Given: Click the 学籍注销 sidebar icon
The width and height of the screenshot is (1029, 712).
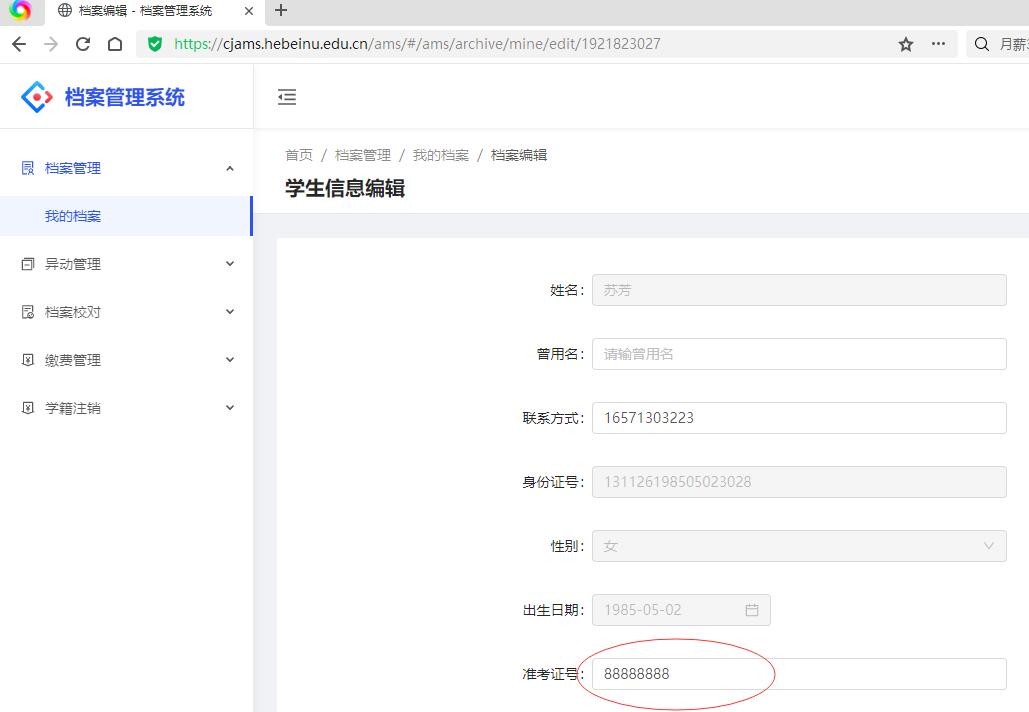Looking at the screenshot, I should (x=28, y=408).
